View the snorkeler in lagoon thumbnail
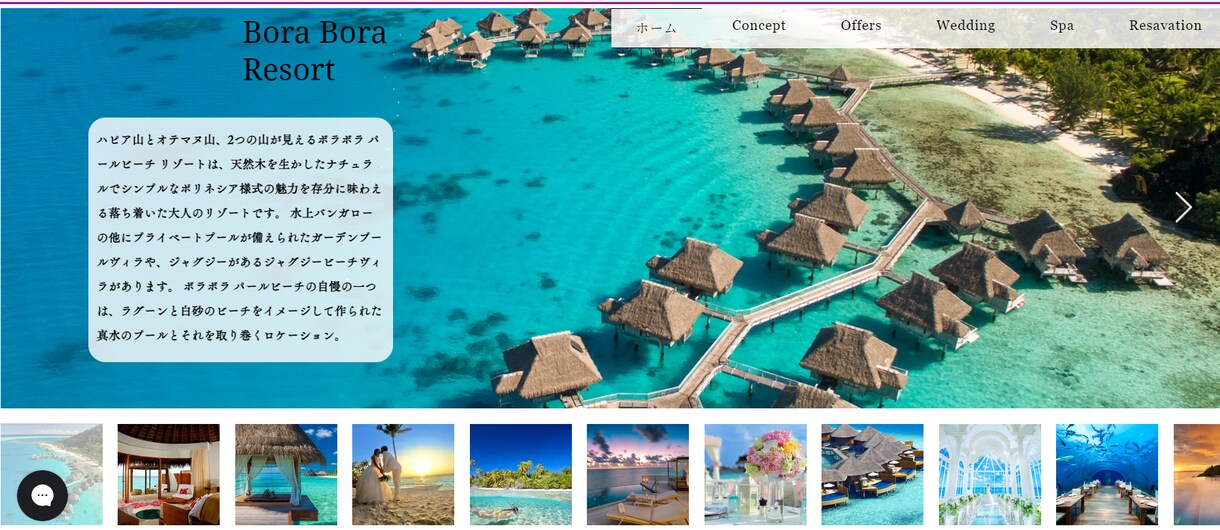The height and width of the screenshot is (530, 1220). [521, 474]
